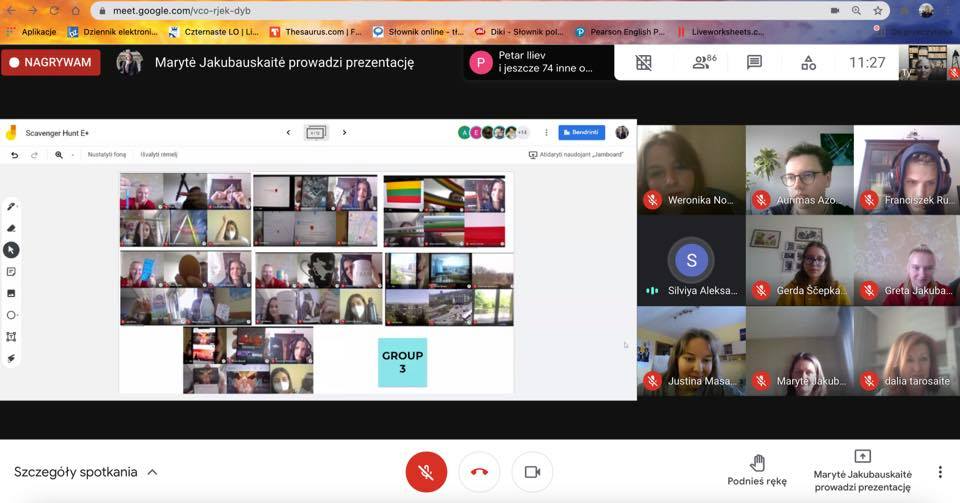Open the meeting chat panel
The image size is (960, 503).
[x=754, y=63]
